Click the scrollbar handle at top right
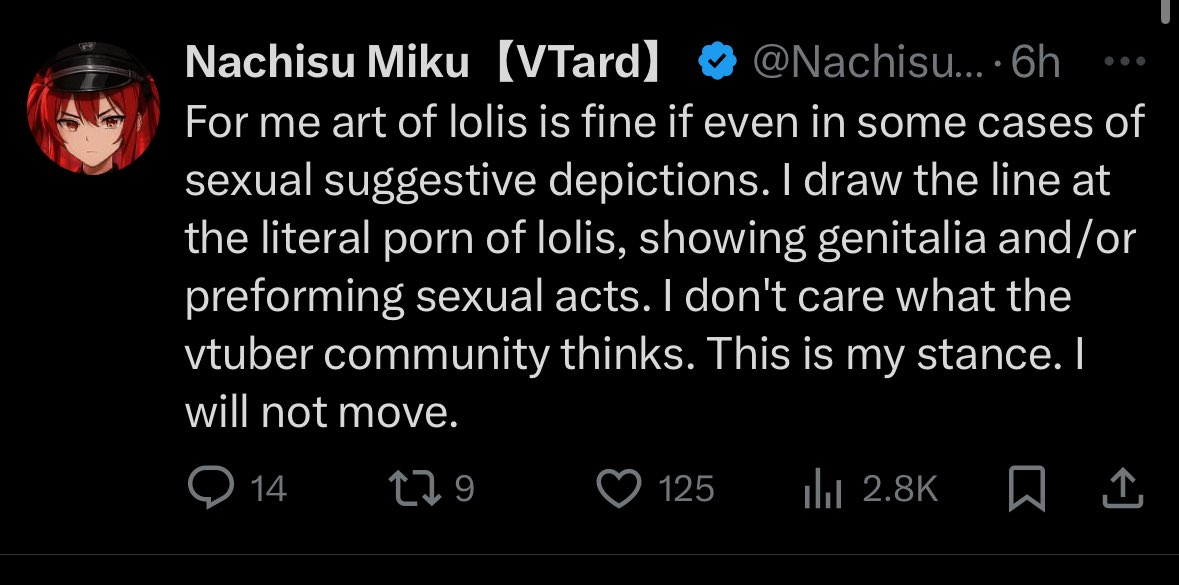The width and height of the screenshot is (1179, 585). [1163, 10]
